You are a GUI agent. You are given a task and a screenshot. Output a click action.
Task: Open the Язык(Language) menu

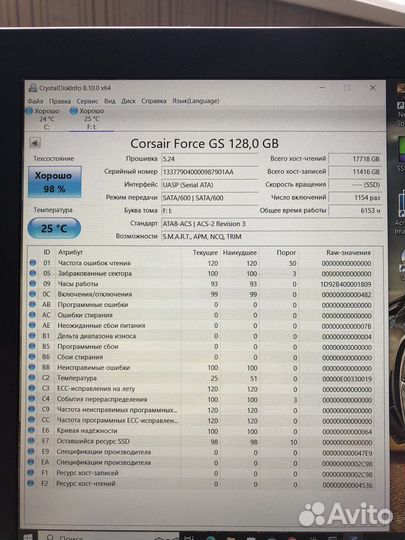click(196, 101)
